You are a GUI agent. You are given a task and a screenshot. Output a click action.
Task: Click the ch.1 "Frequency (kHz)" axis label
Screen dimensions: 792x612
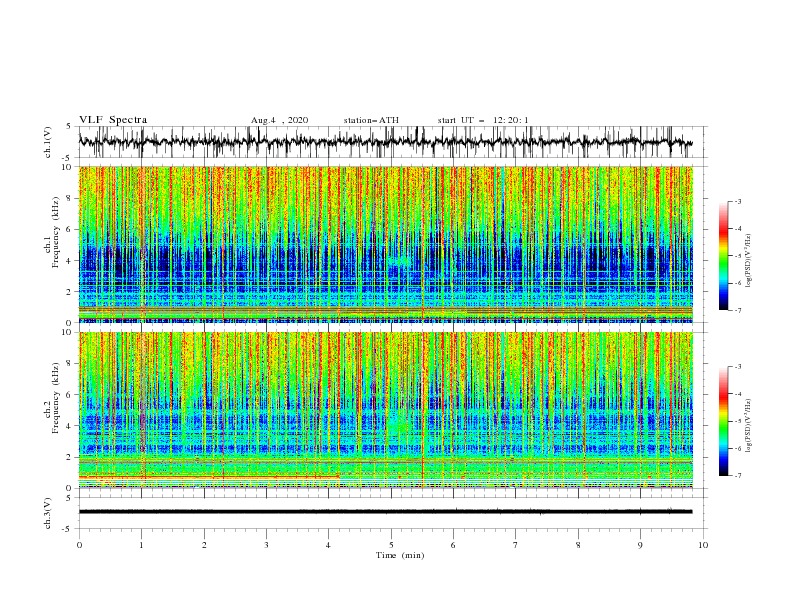56,230
